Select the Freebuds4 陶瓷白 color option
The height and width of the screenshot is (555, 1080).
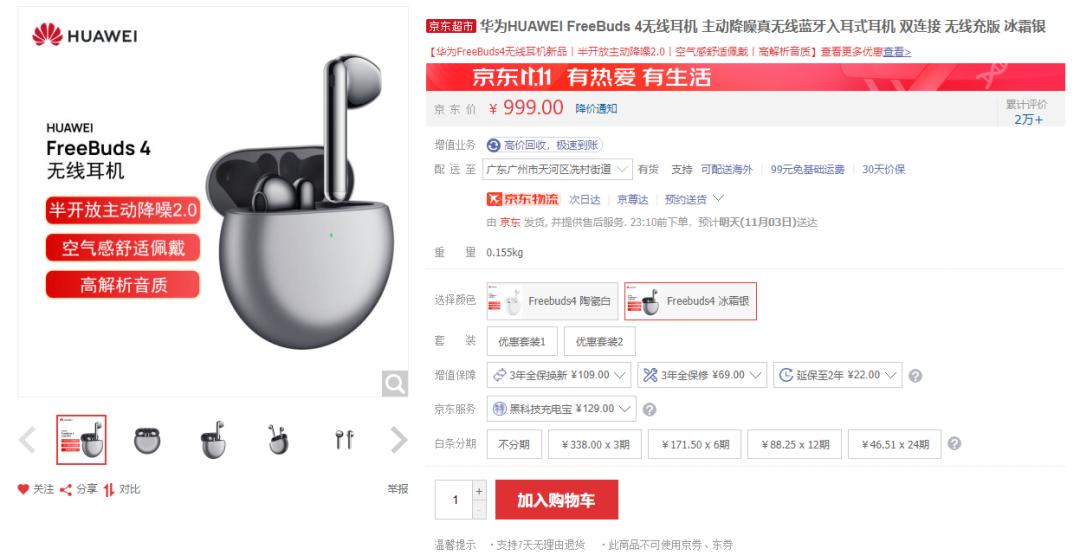[x=552, y=301]
